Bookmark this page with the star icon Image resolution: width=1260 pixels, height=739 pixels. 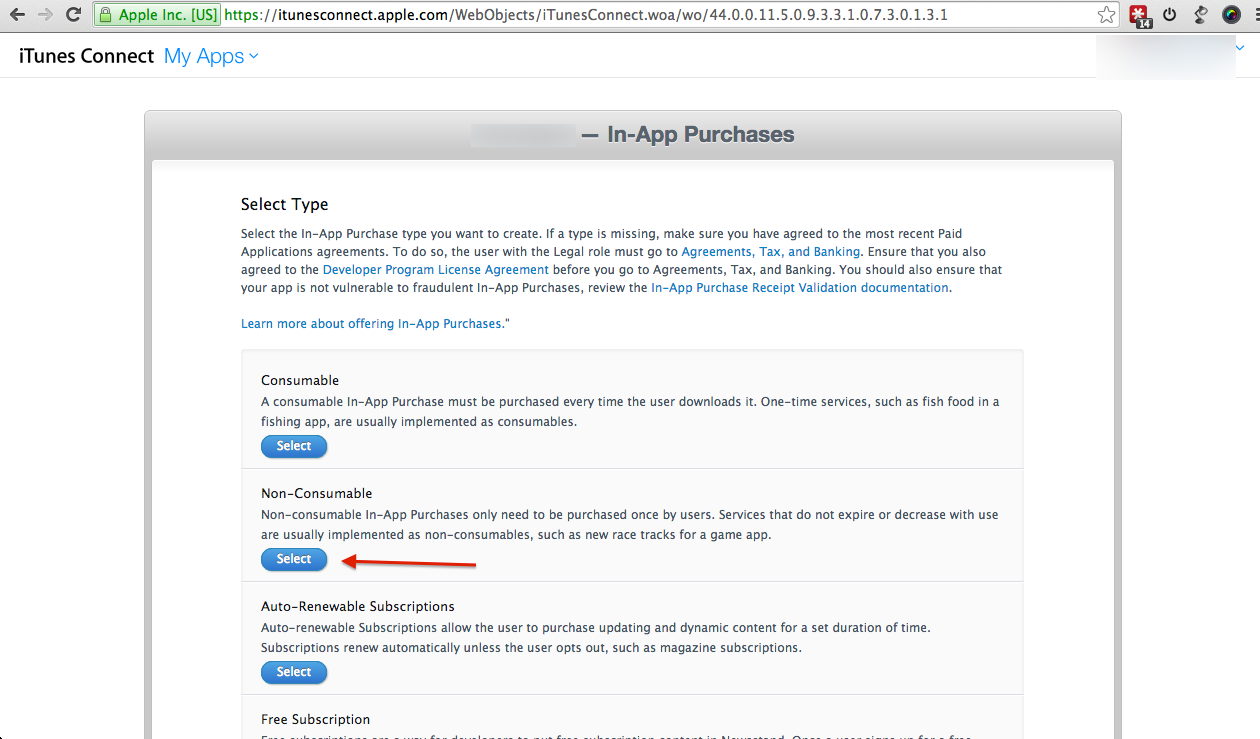click(1106, 15)
